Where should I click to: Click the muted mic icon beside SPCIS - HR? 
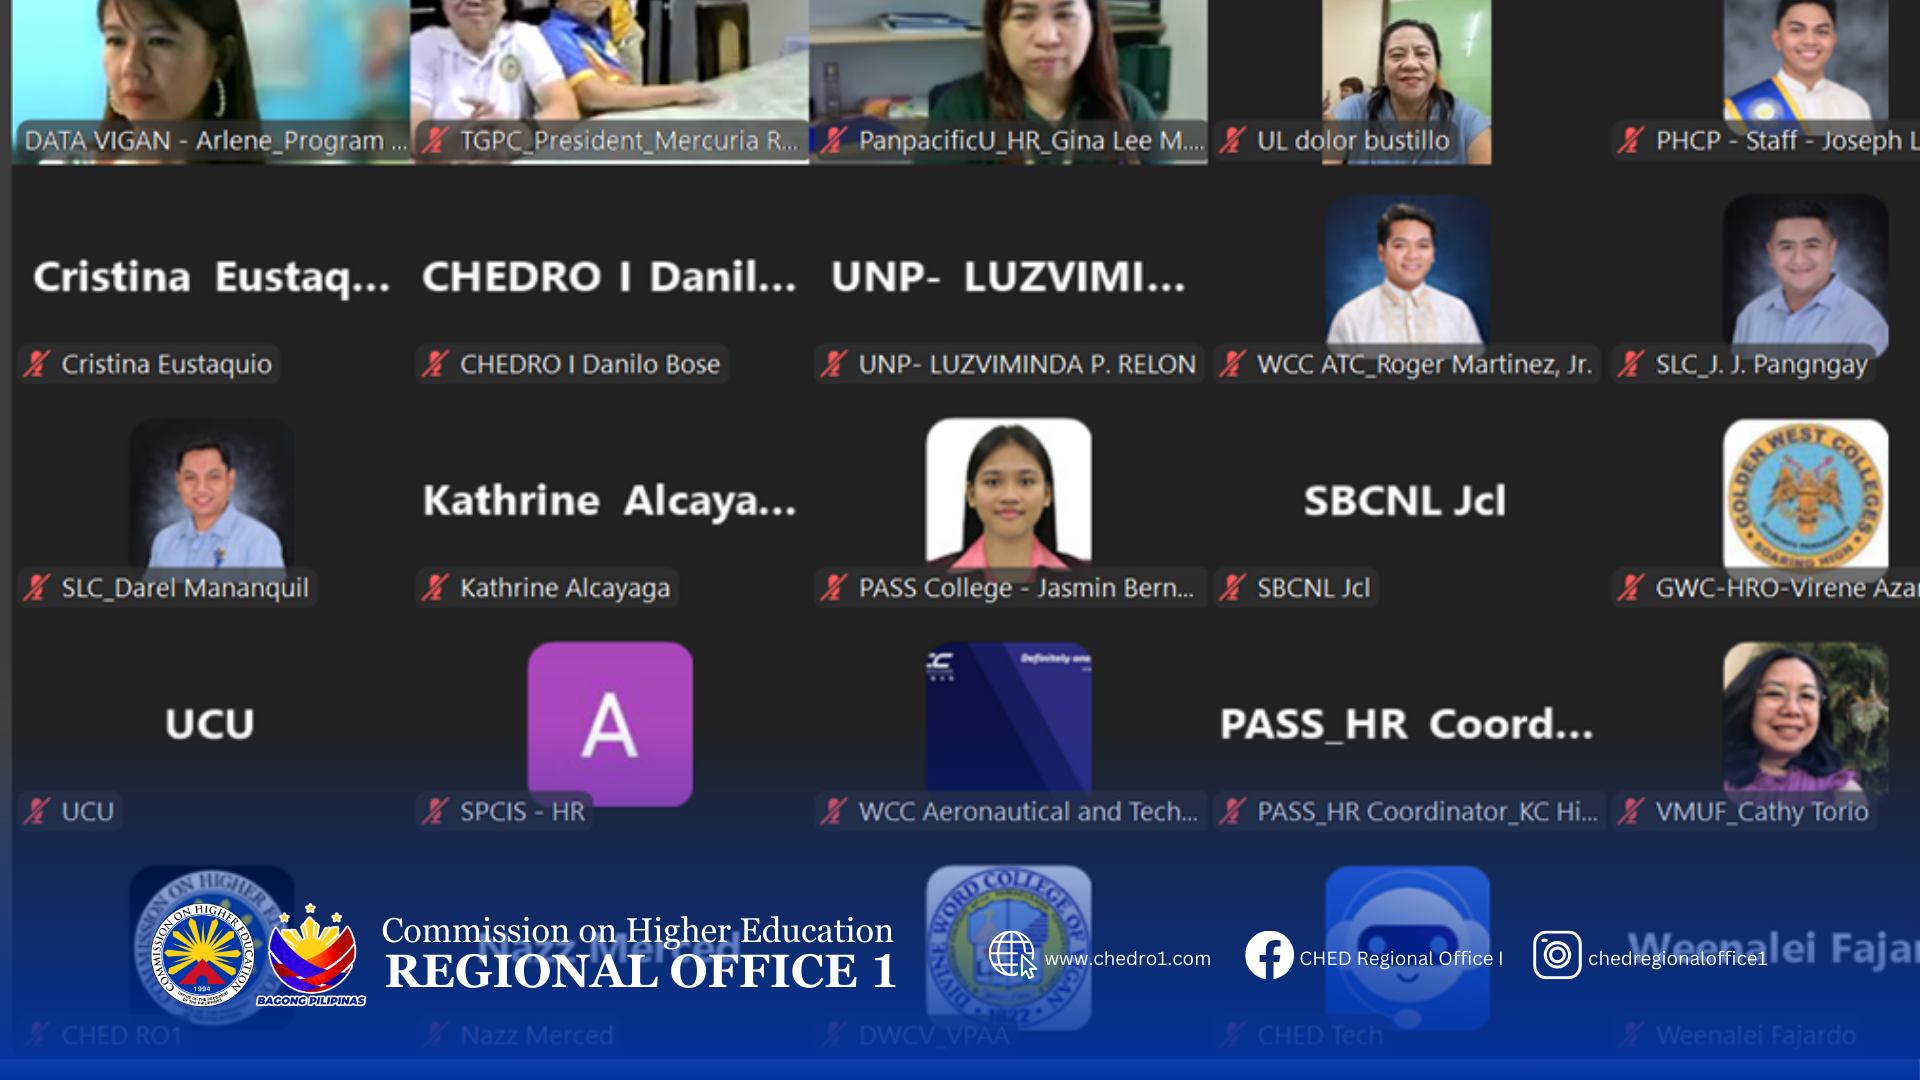[x=435, y=811]
